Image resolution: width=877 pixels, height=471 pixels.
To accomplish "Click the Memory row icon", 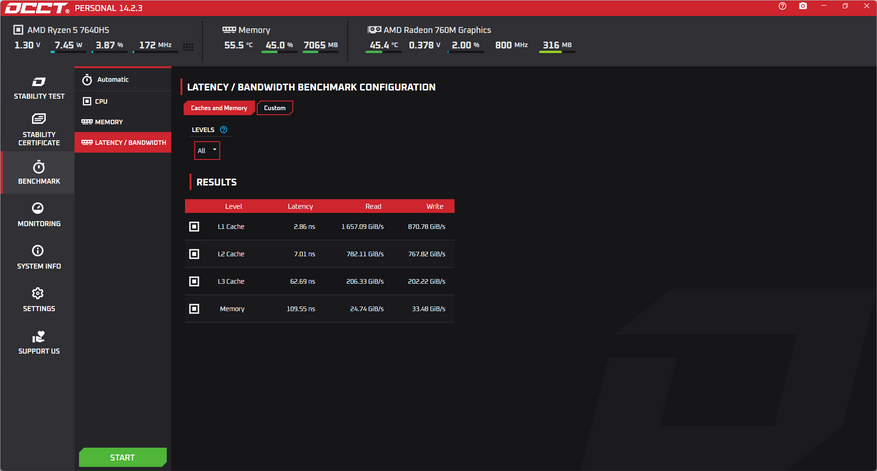I will (x=194, y=309).
